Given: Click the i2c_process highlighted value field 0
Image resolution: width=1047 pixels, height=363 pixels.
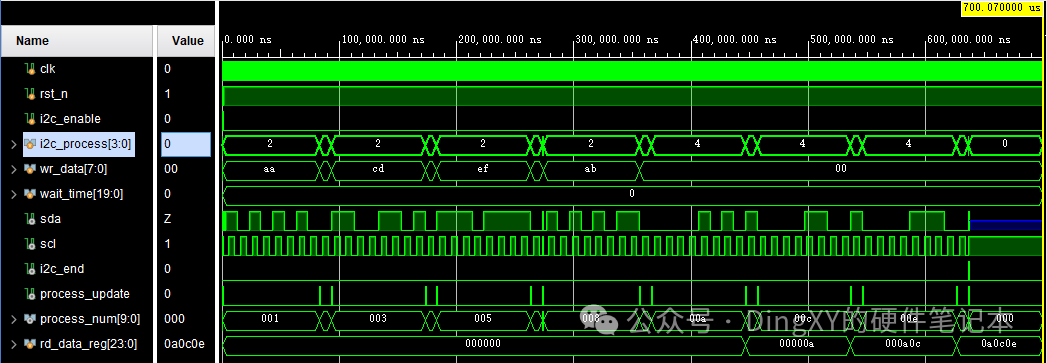Looking at the screenshot, I should click(186, 144).
